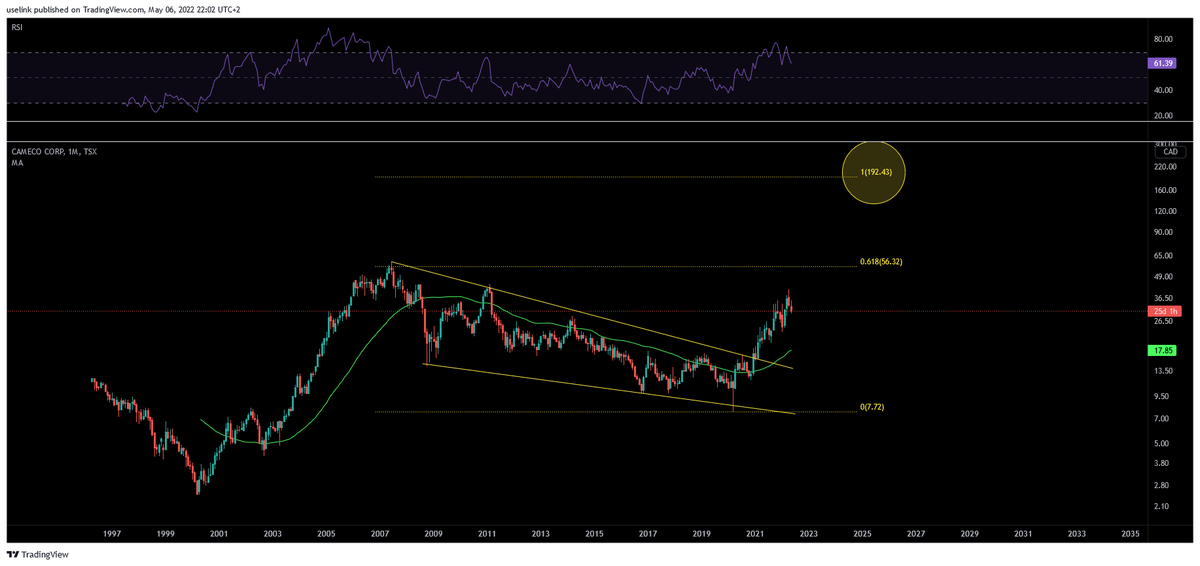Click the 26.50 price axis value
The height and width of the screenshot is (566, 1200).
(x=1163, y=322)
